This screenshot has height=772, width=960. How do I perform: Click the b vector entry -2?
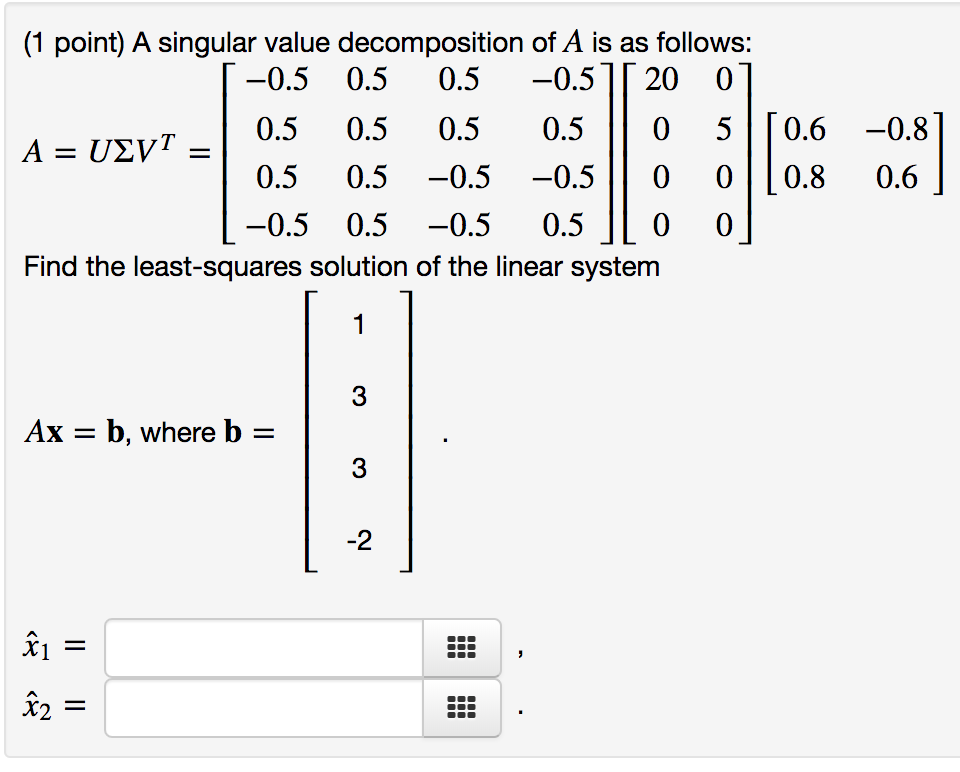click(357, 540)
